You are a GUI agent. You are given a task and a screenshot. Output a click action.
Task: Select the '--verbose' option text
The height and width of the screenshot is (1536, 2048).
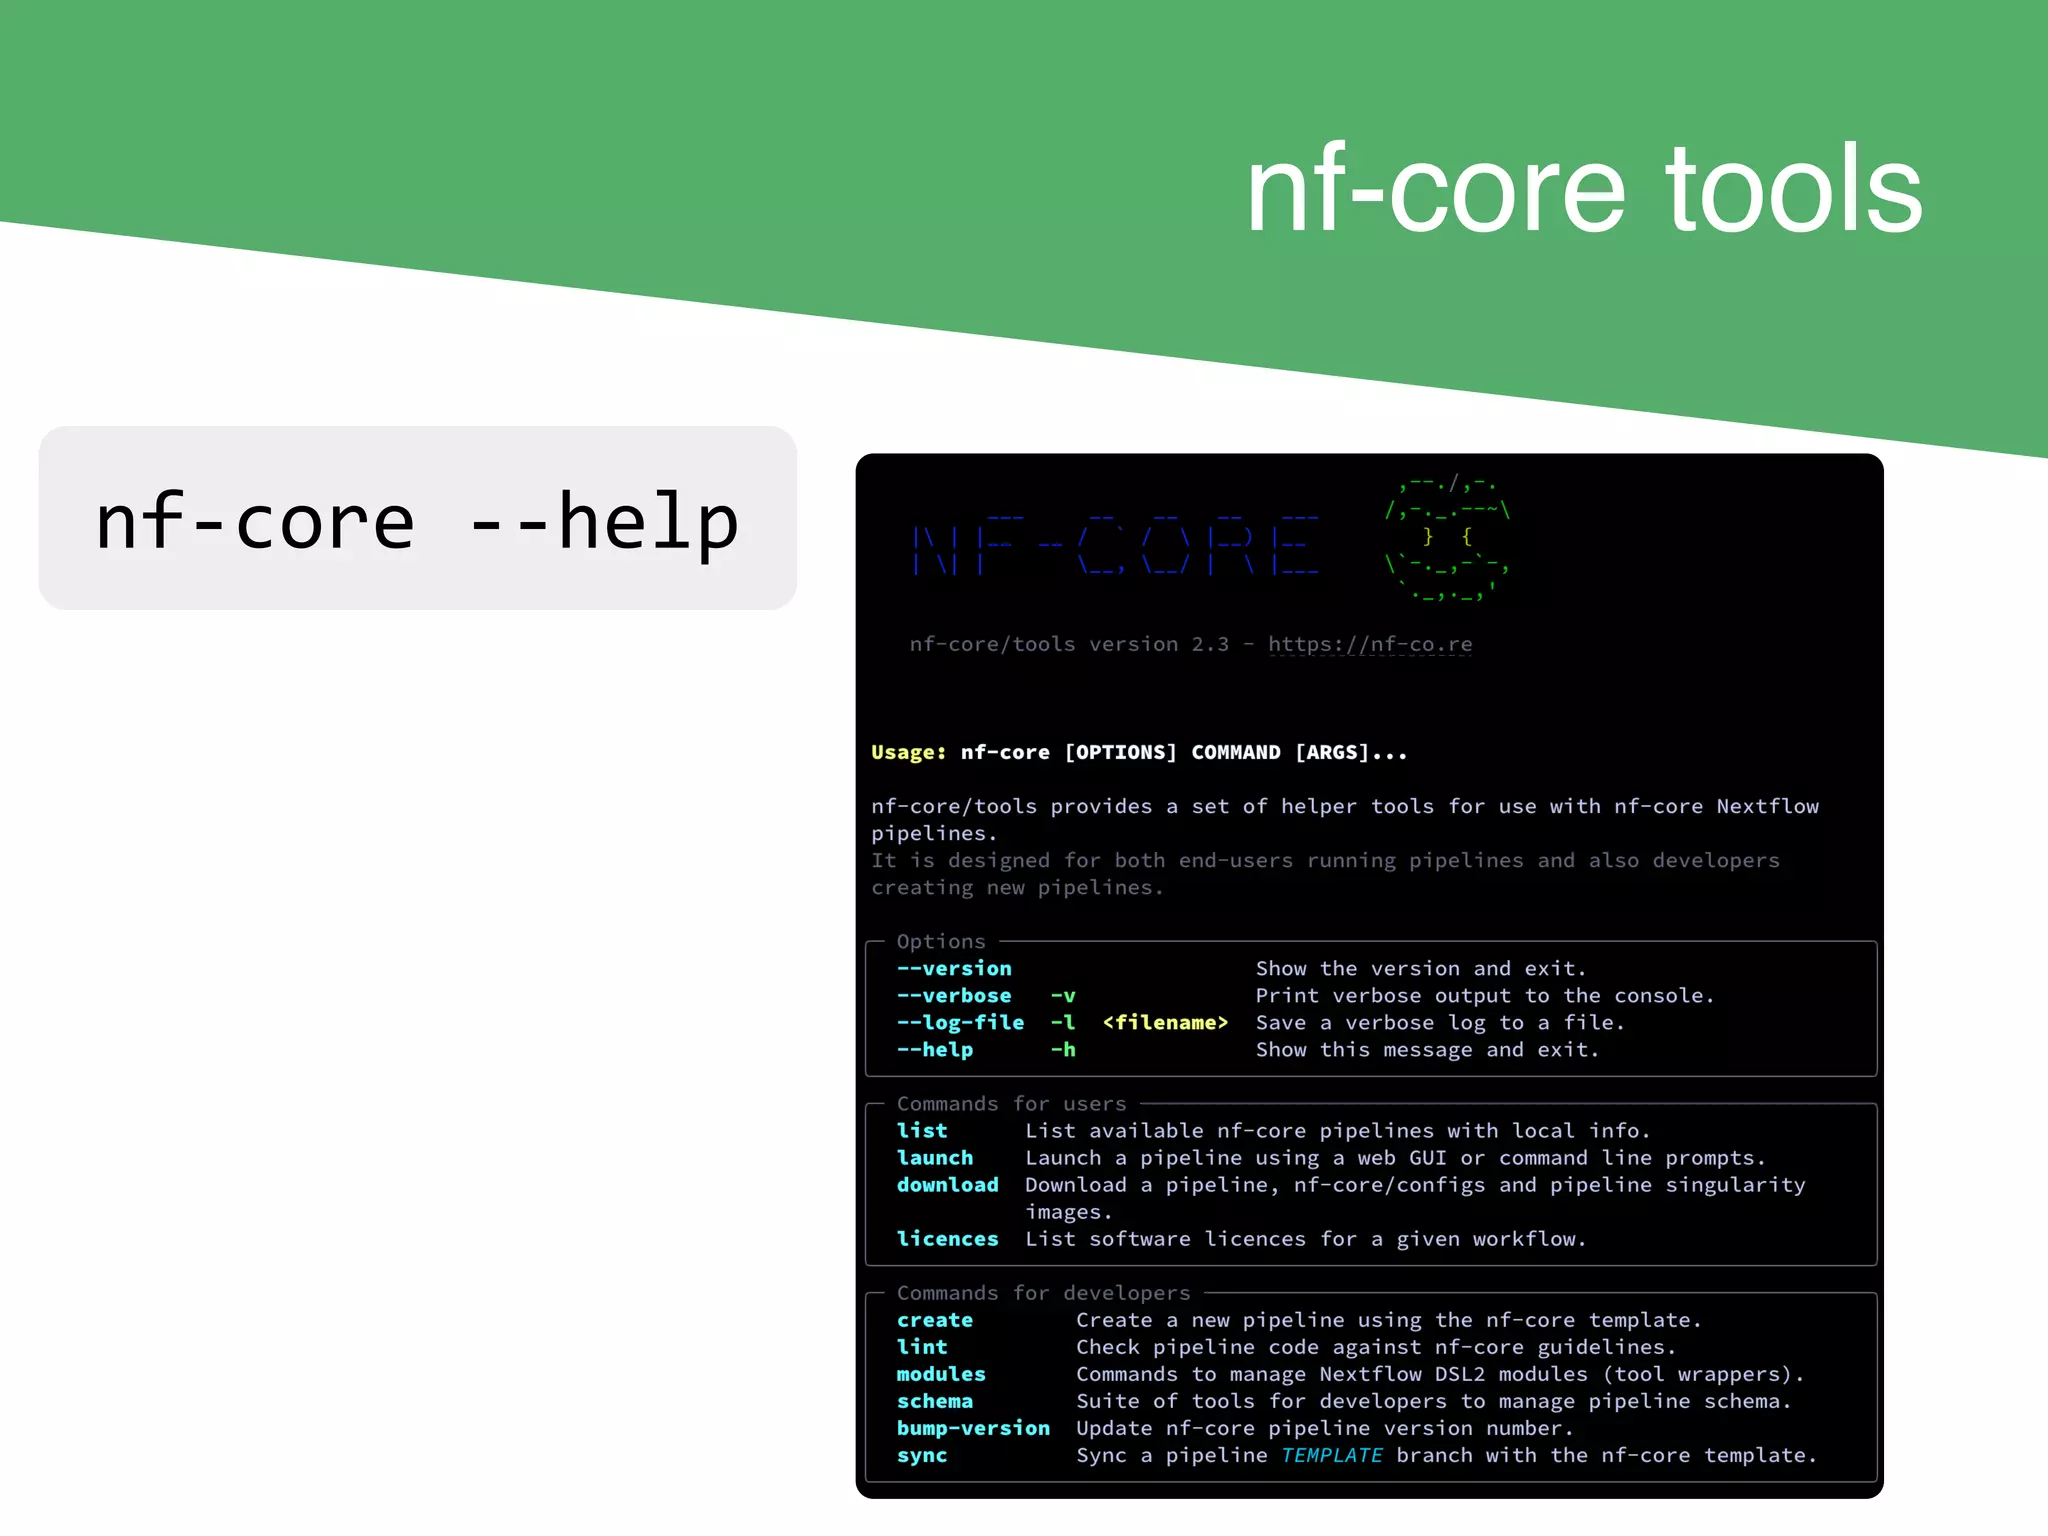coord(954,995)
